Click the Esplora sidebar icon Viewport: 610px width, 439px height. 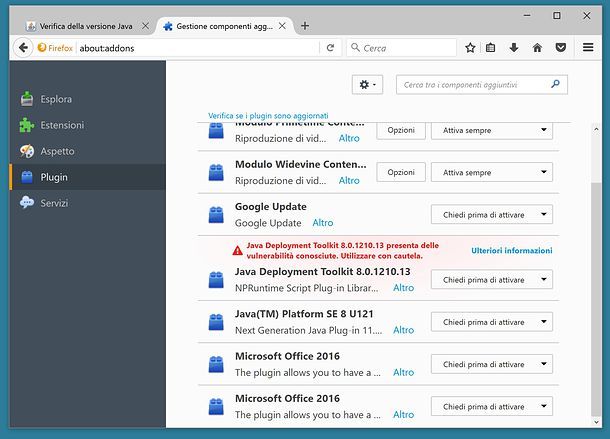point(27,99)
